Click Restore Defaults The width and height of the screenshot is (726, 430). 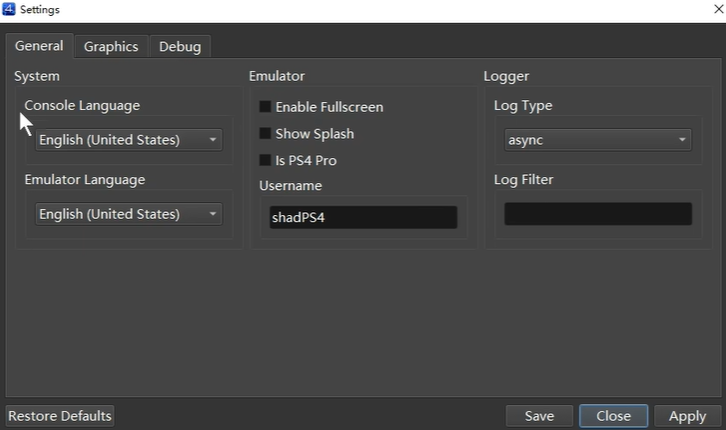(60, 416)
